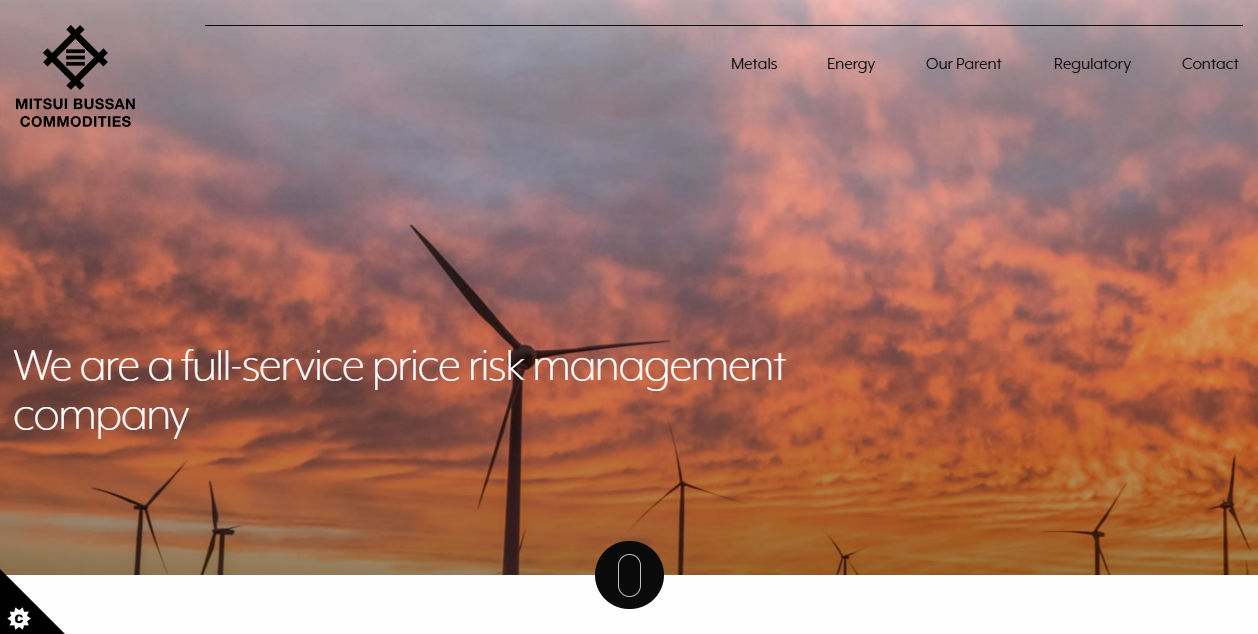Click Our Parent in the top menu

click(x=963, y=64)
